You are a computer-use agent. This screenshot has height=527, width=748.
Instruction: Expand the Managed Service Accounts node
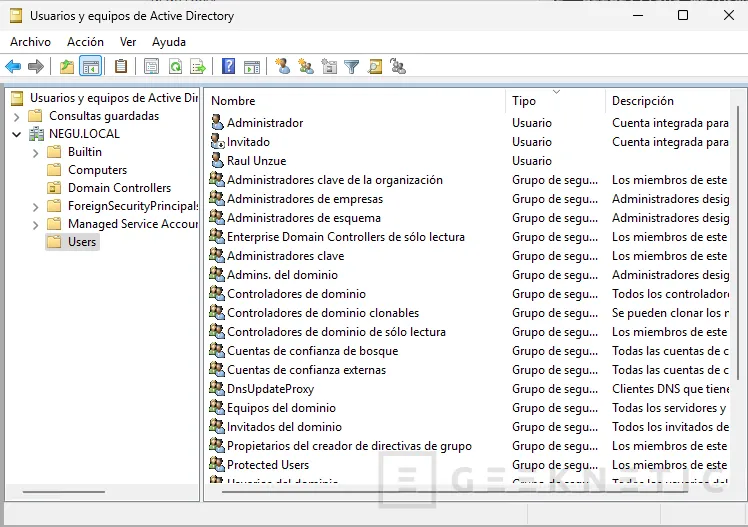pos(35,225)
